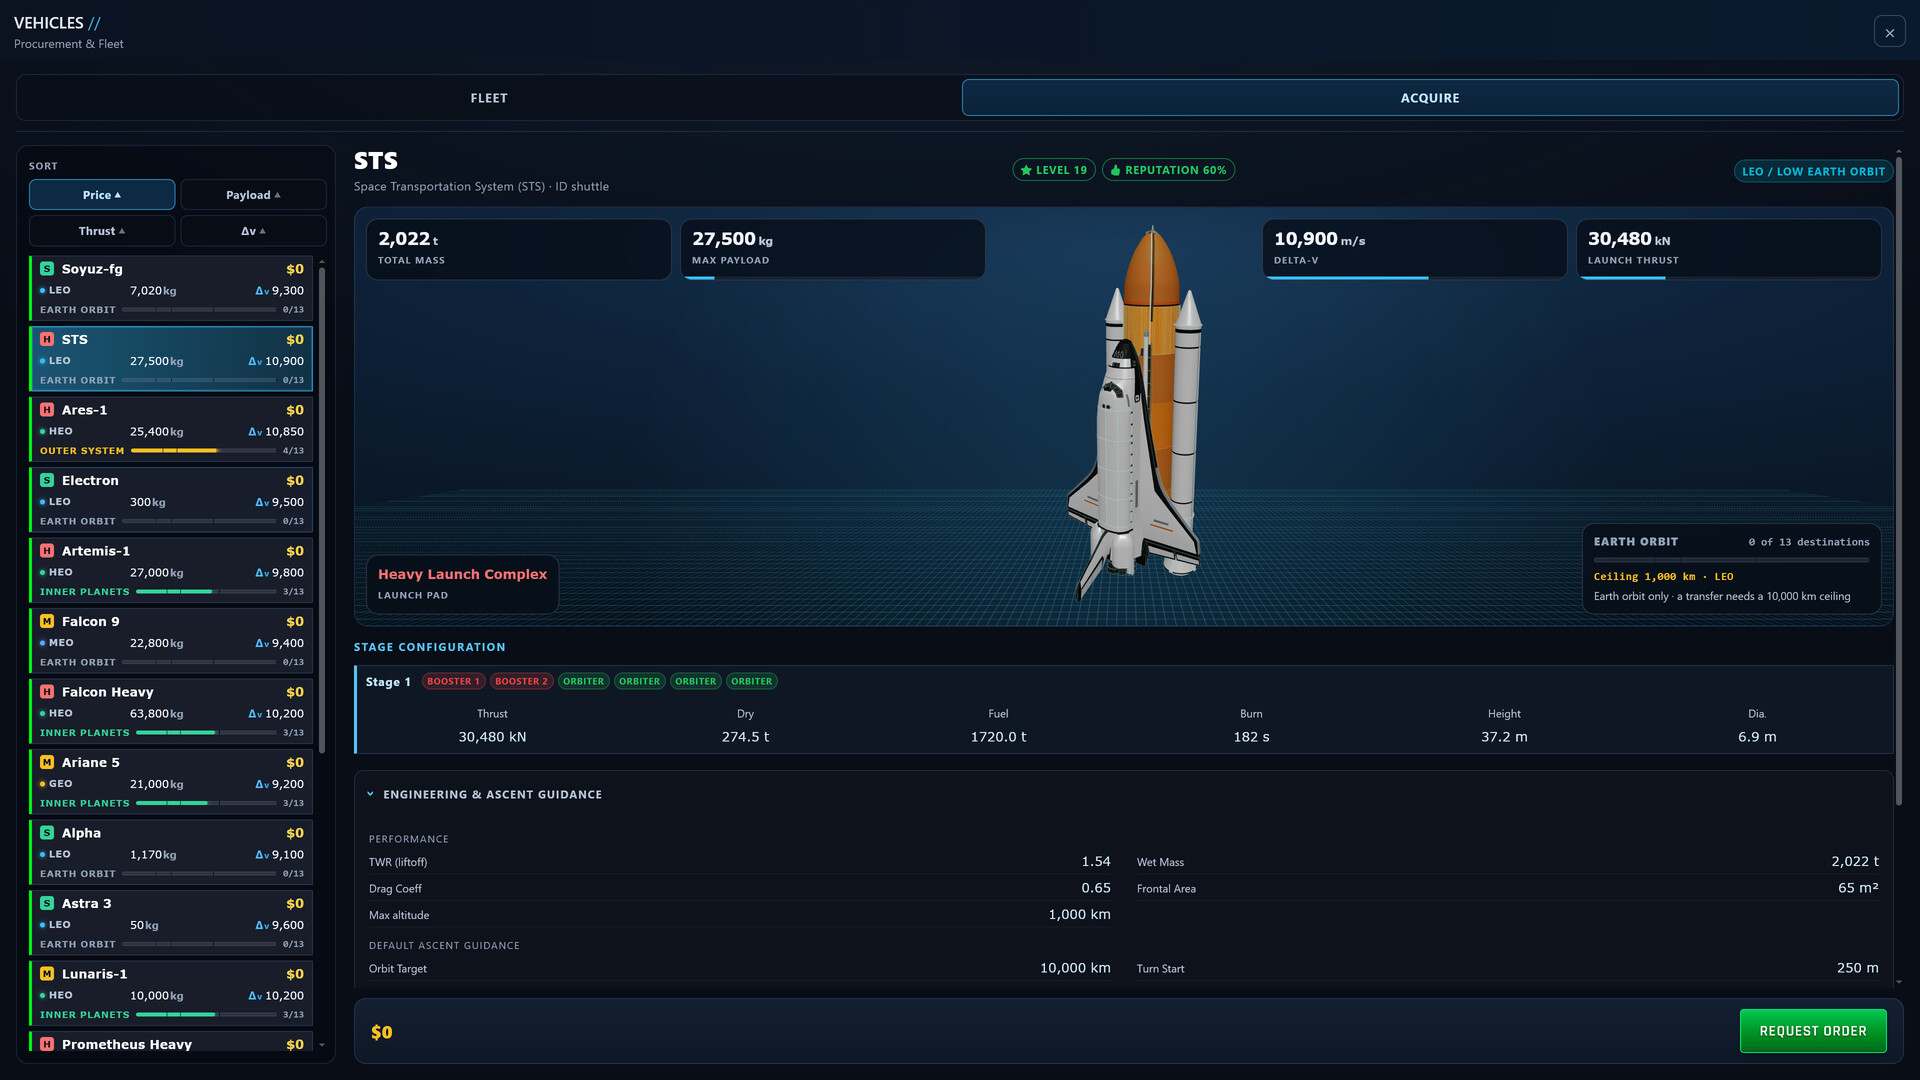Click the Orbit Target 10,000 km value
The height and width of the screenshot is (1080, 1920).
(1075, 968)
